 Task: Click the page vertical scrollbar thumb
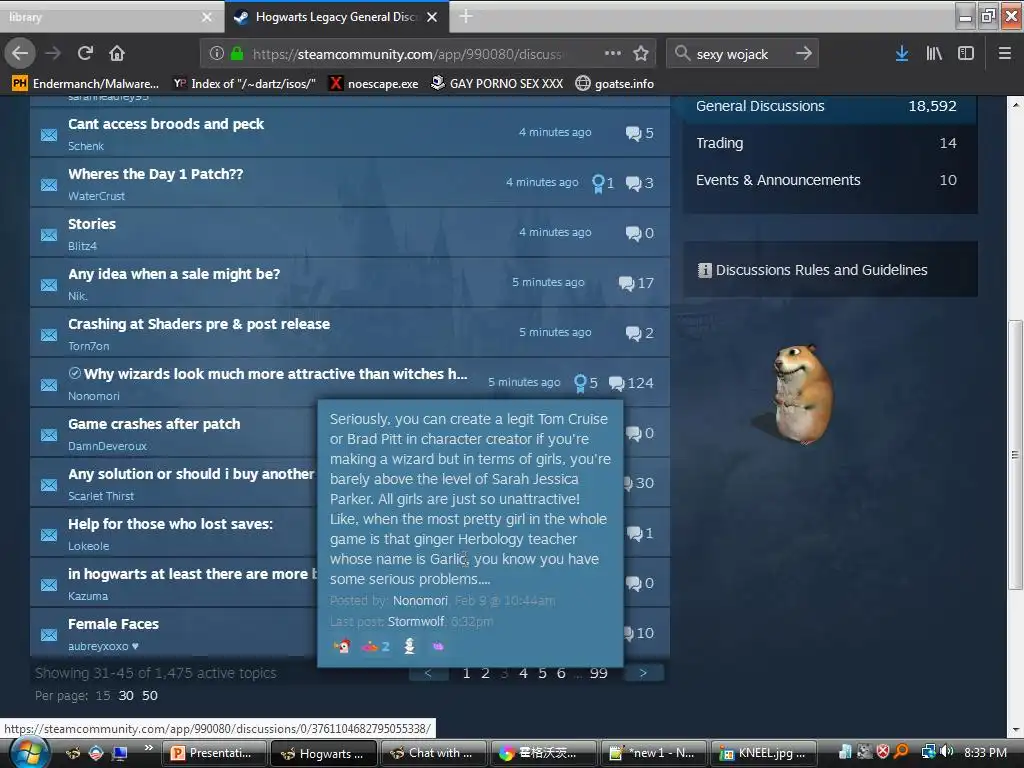tap(1015, 455)
